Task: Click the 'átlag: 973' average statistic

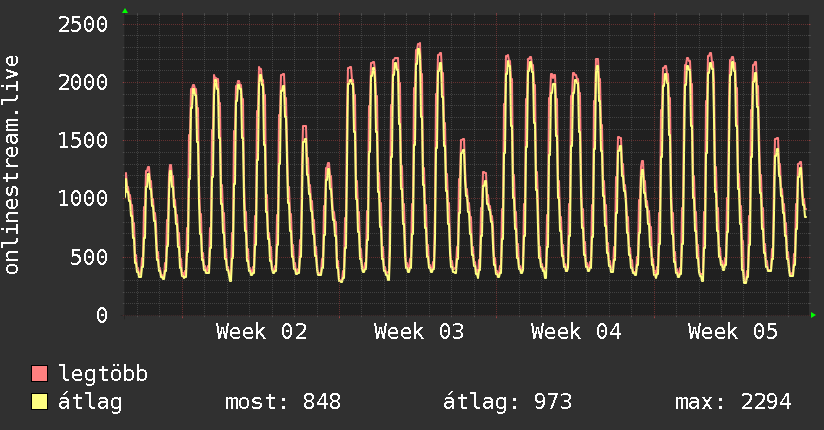Action: 507,402
